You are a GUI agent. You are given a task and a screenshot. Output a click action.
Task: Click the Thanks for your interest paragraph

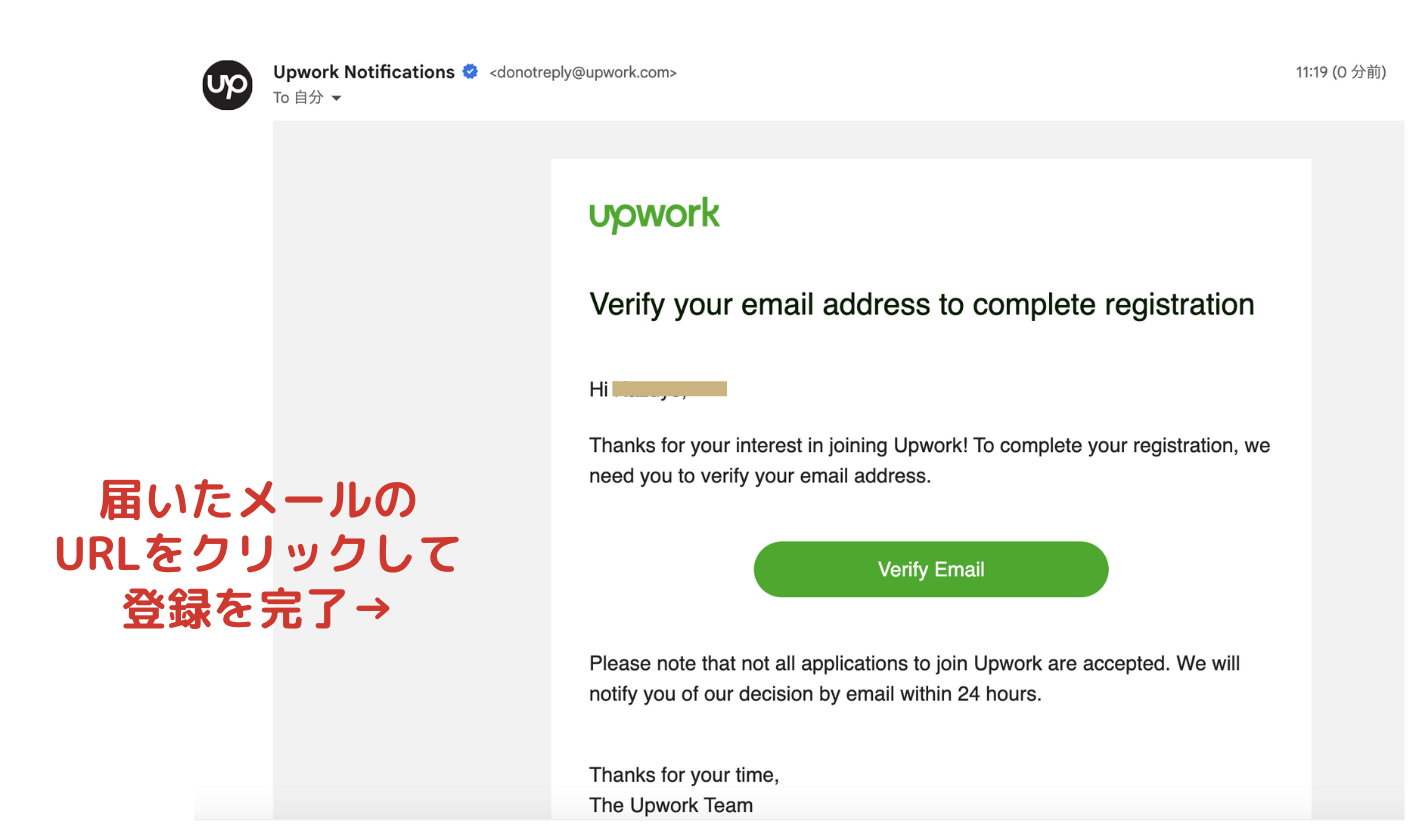click(x=930, y=461)
